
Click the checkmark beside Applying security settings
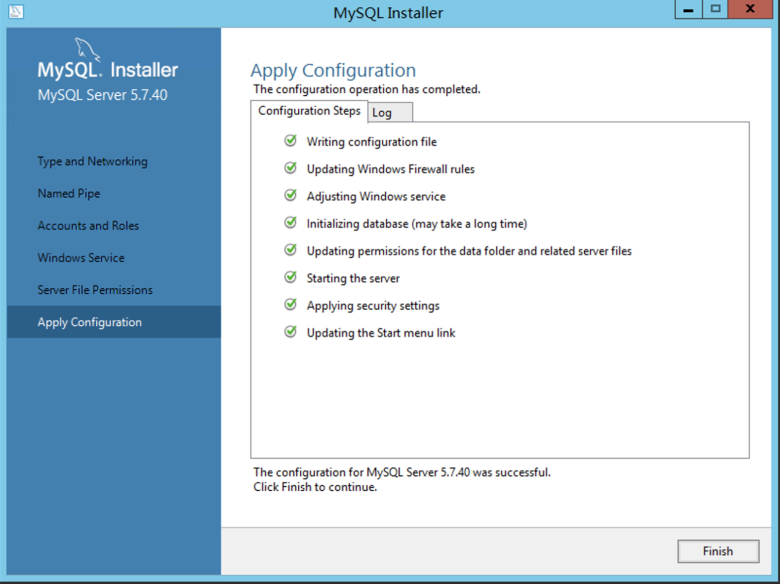point(290,305)
